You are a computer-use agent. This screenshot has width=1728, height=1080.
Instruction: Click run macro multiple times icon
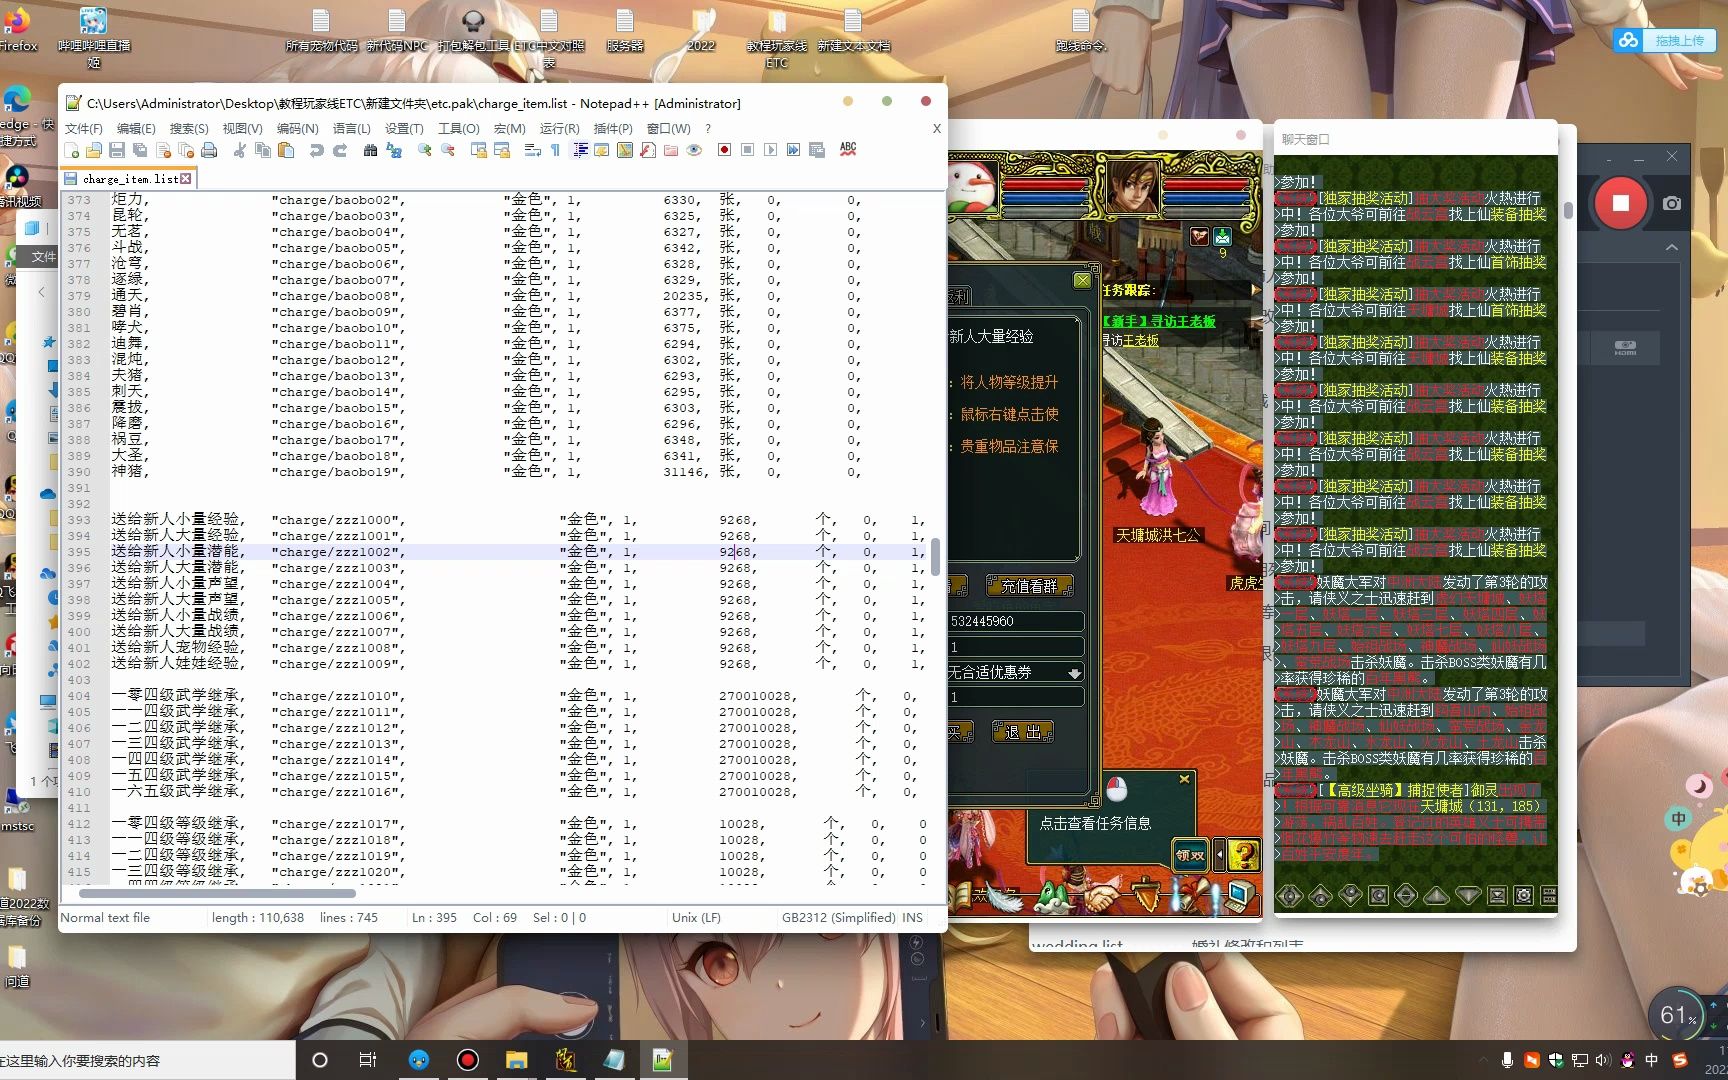tap(793, 150)
